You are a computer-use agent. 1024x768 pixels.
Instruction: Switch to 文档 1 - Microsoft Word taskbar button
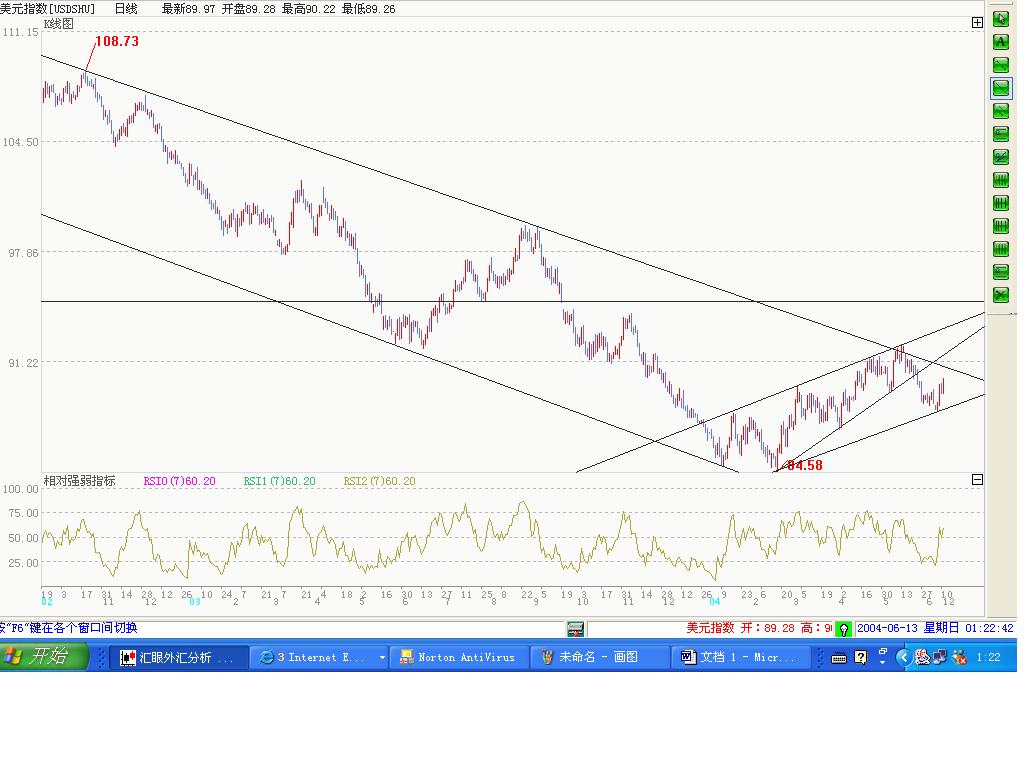[739, 658]
